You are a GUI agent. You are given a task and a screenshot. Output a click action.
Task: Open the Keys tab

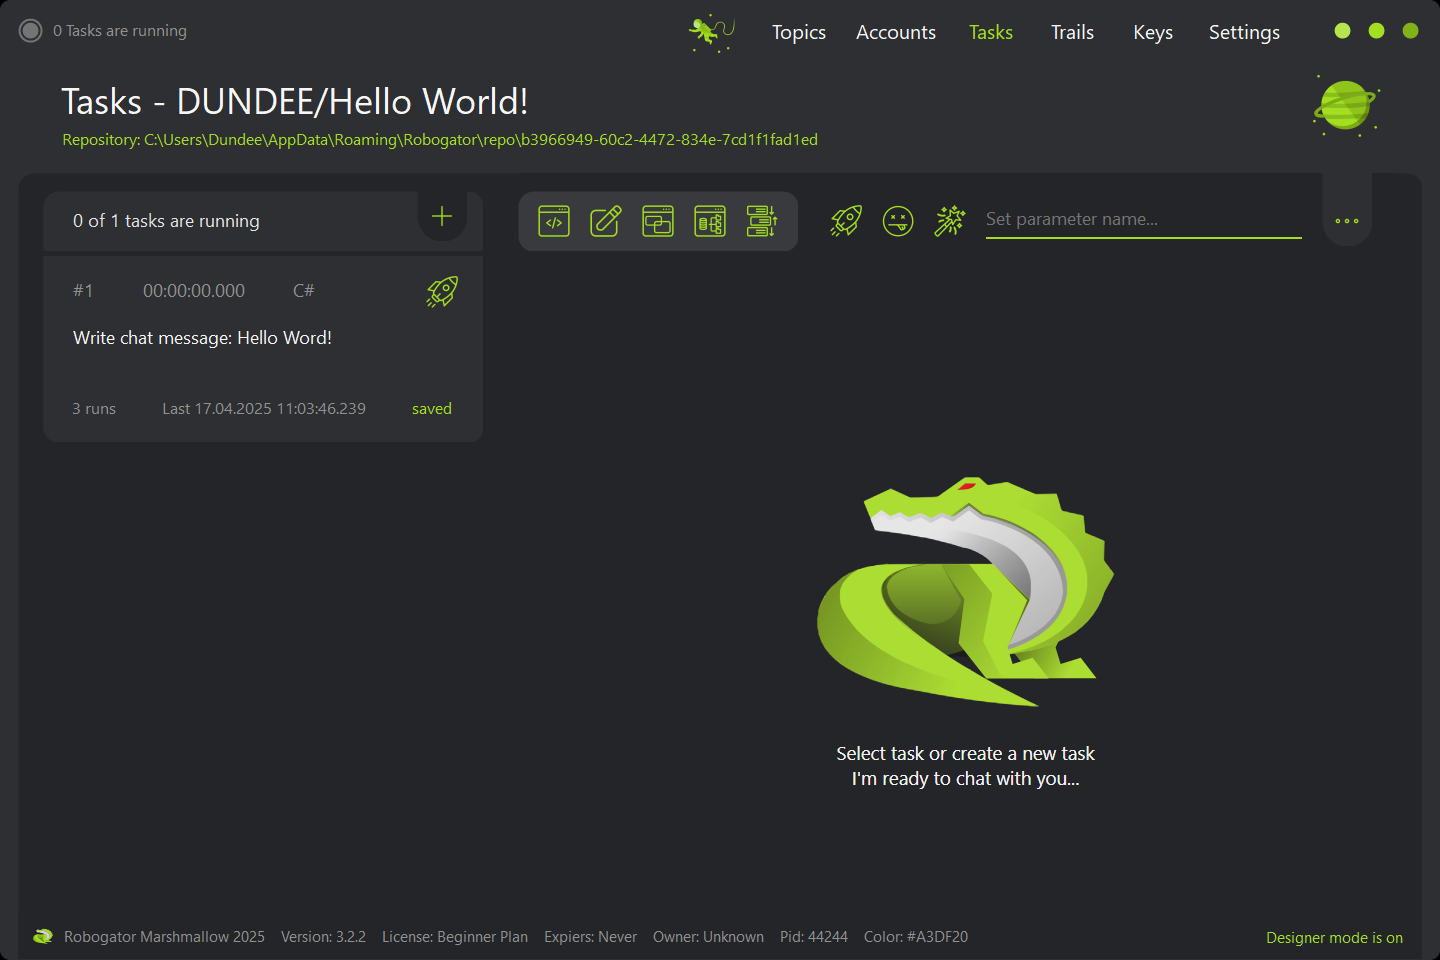click(x=1153, y=32)
